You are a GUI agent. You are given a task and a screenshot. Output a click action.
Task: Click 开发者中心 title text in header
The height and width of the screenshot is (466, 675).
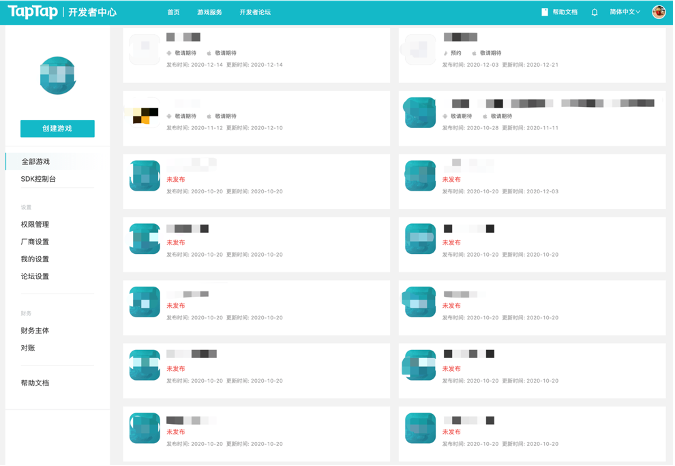pos(92,12)
